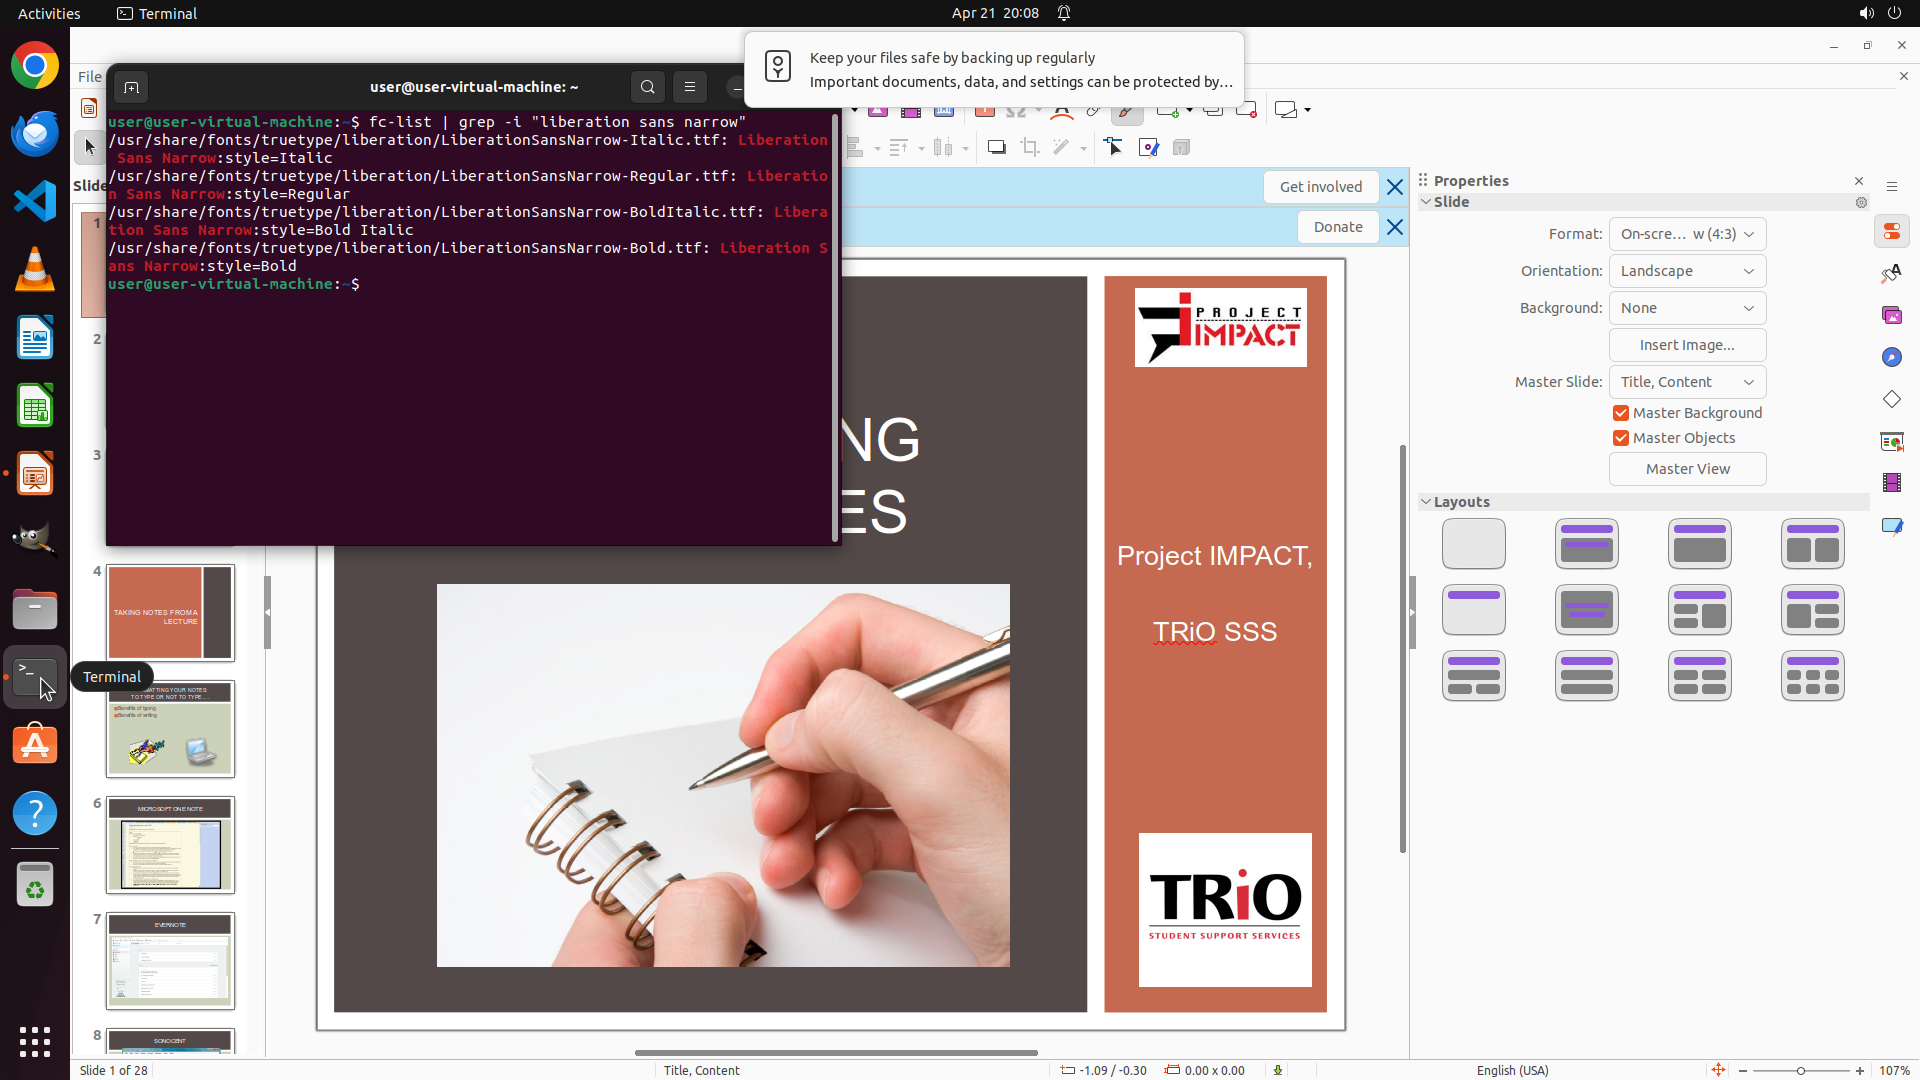Open the Shapes sidebar deck
1920x1080 pixels.
tap(1891, 400)
